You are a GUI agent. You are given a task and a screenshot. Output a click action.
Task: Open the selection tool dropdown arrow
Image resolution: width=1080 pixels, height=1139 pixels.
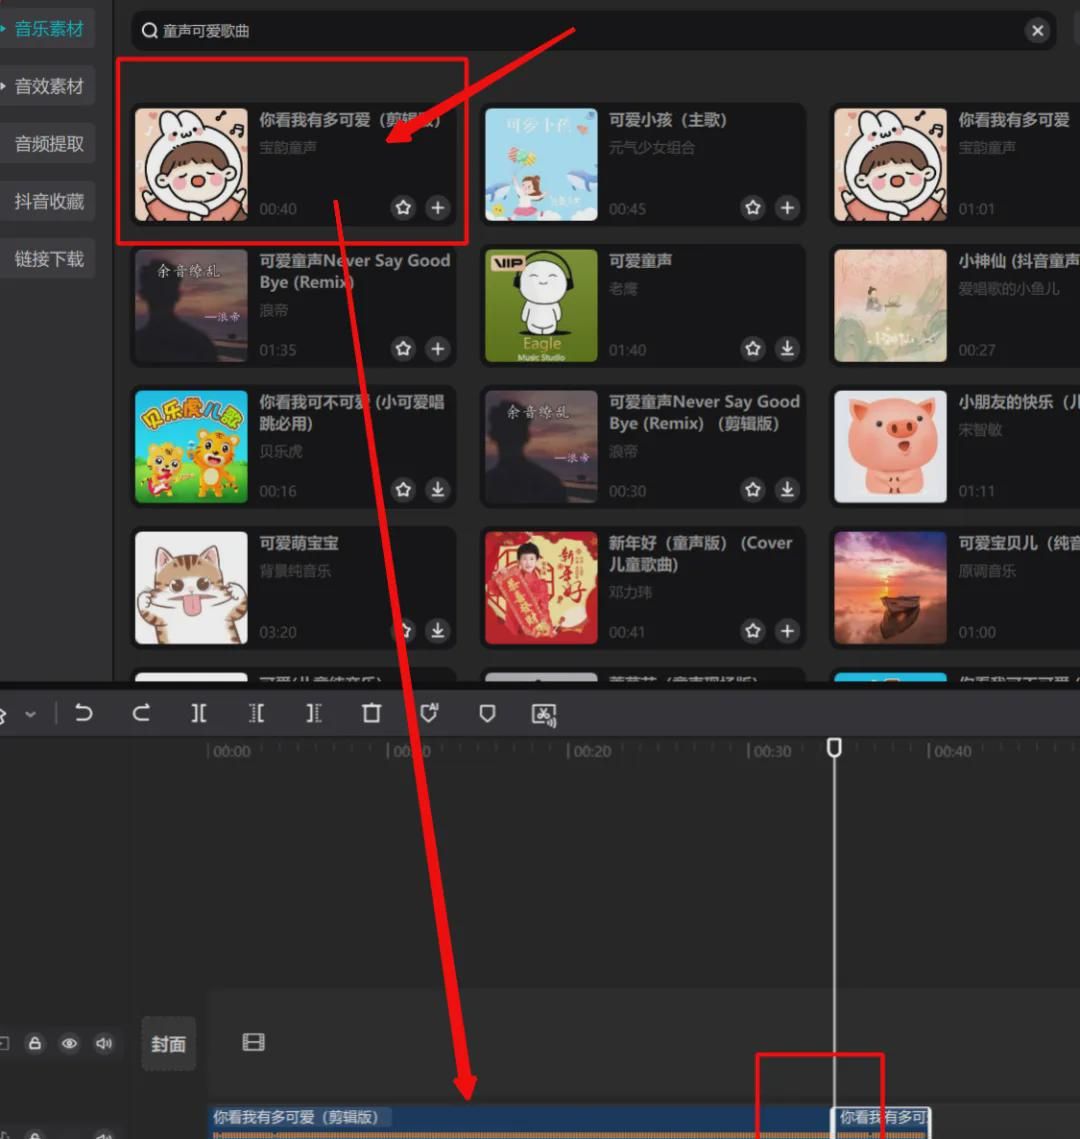(31, 714)
